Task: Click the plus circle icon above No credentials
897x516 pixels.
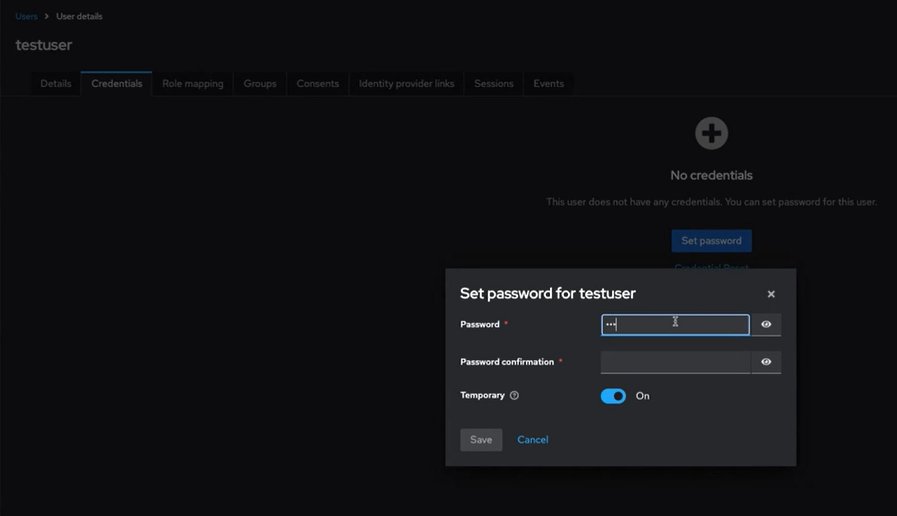Action: [711, 133]
